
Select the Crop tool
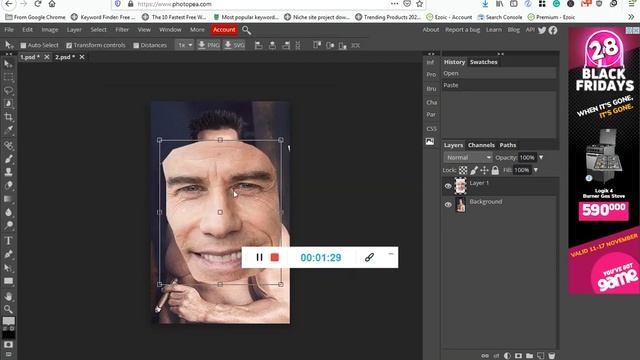pyautogui.click(x=8, y=117)
